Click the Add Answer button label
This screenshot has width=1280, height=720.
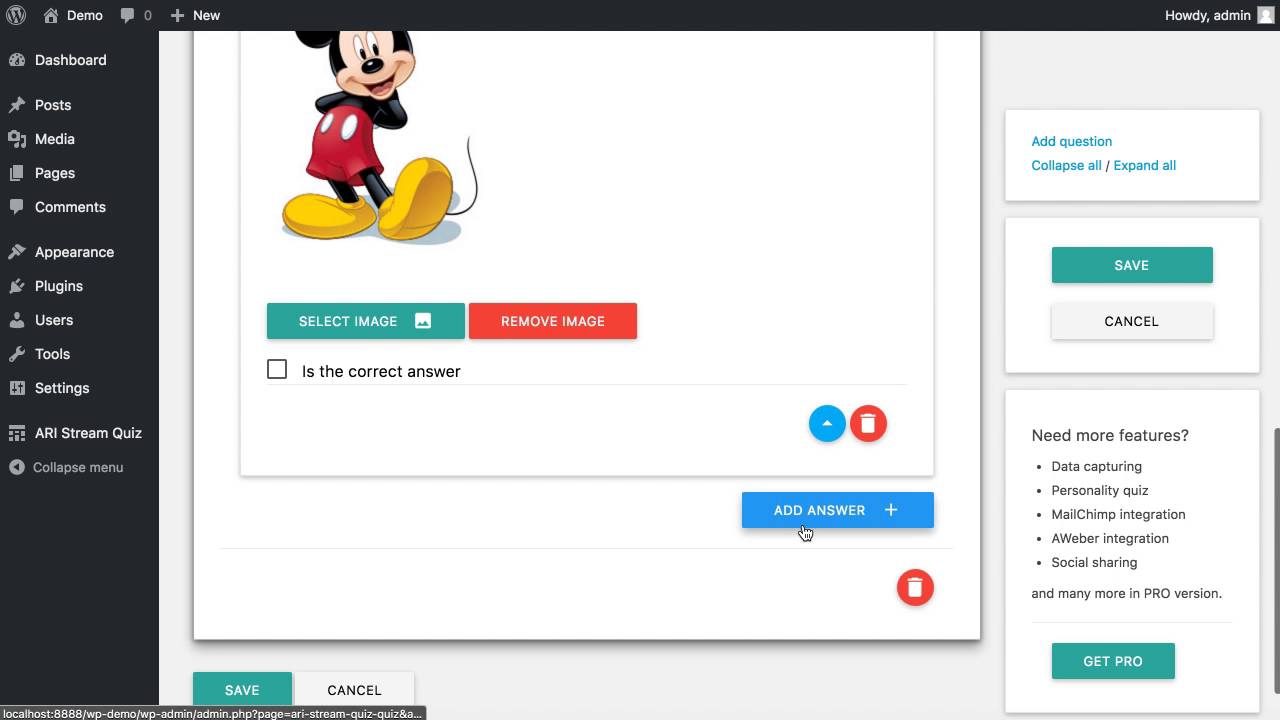tap(819, 510)
